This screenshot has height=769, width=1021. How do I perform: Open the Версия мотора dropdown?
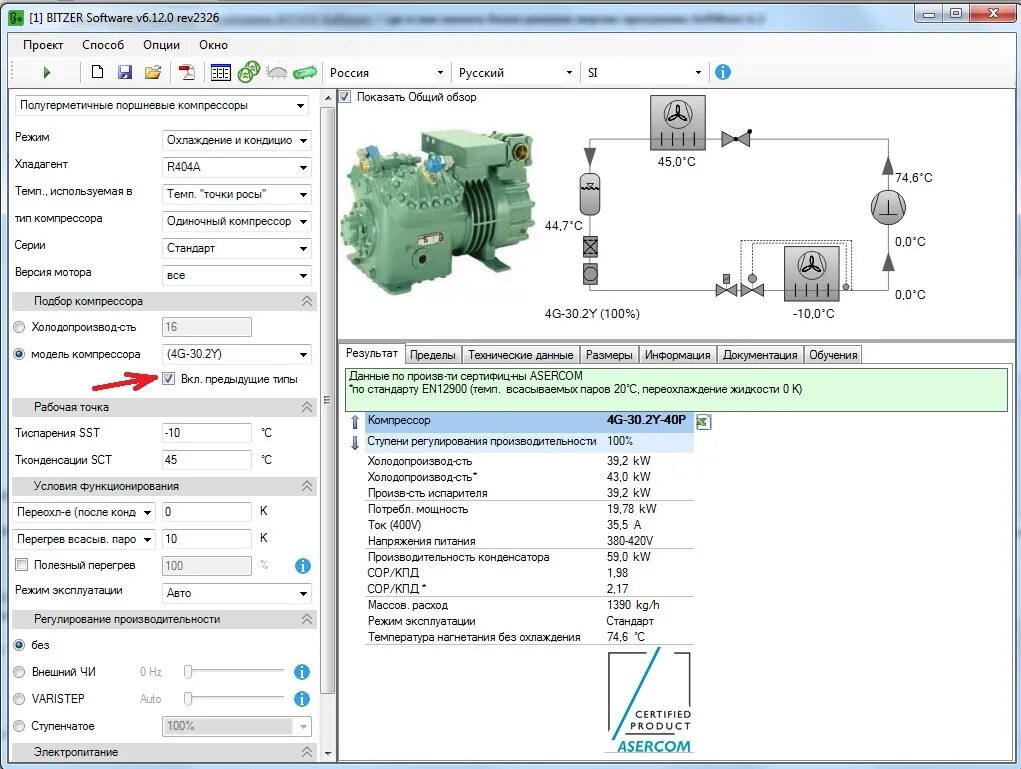tap(236, 275)
